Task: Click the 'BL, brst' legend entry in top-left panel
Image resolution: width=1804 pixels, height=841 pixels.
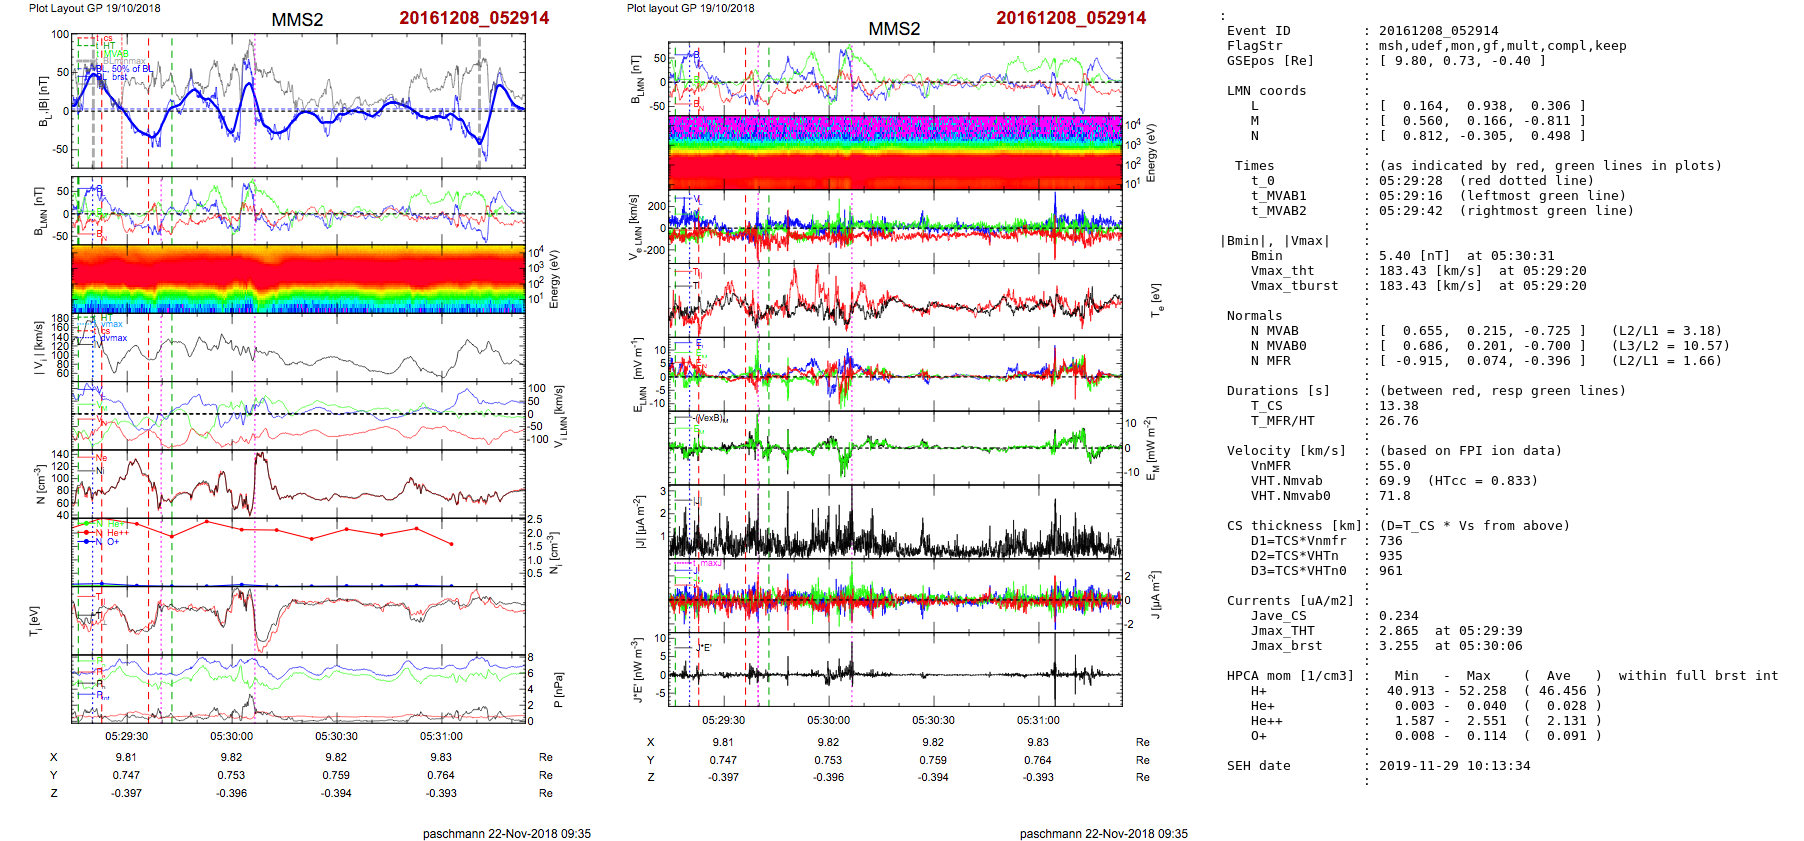Action: 118,77
